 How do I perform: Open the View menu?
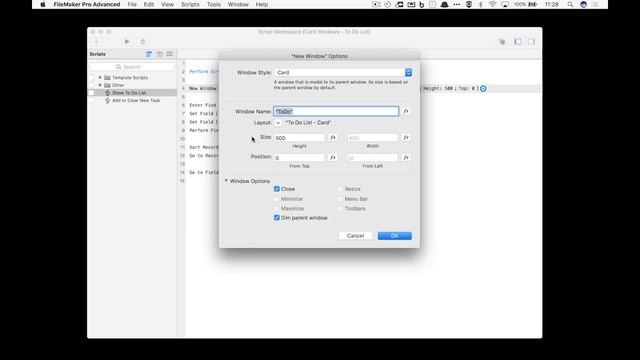click(x=167, y=4)
